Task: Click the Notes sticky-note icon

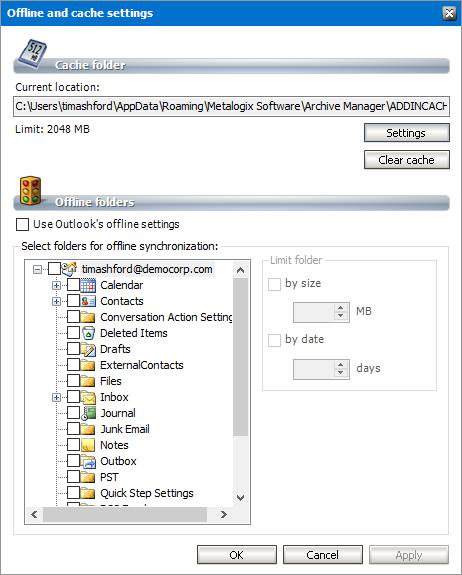Action: coord(88,445)
